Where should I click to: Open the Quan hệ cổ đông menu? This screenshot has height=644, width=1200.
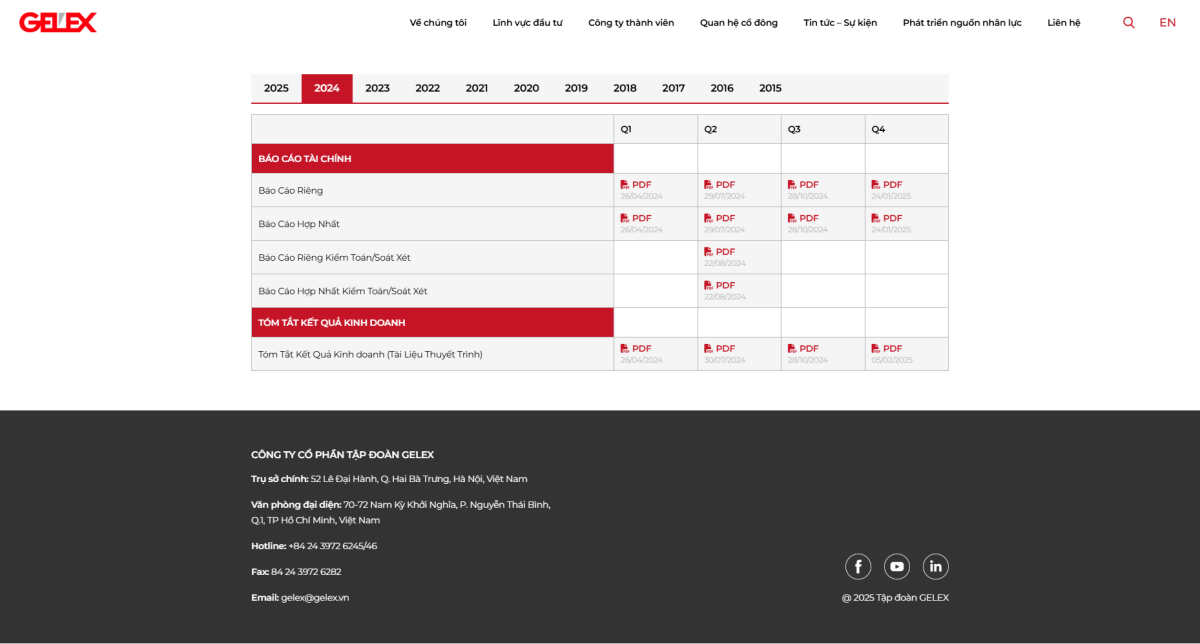[x=739, y=23]
